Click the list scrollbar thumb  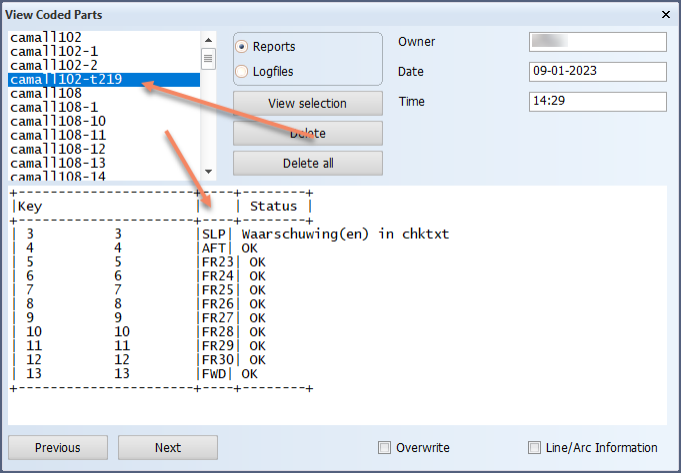point(208,57)
